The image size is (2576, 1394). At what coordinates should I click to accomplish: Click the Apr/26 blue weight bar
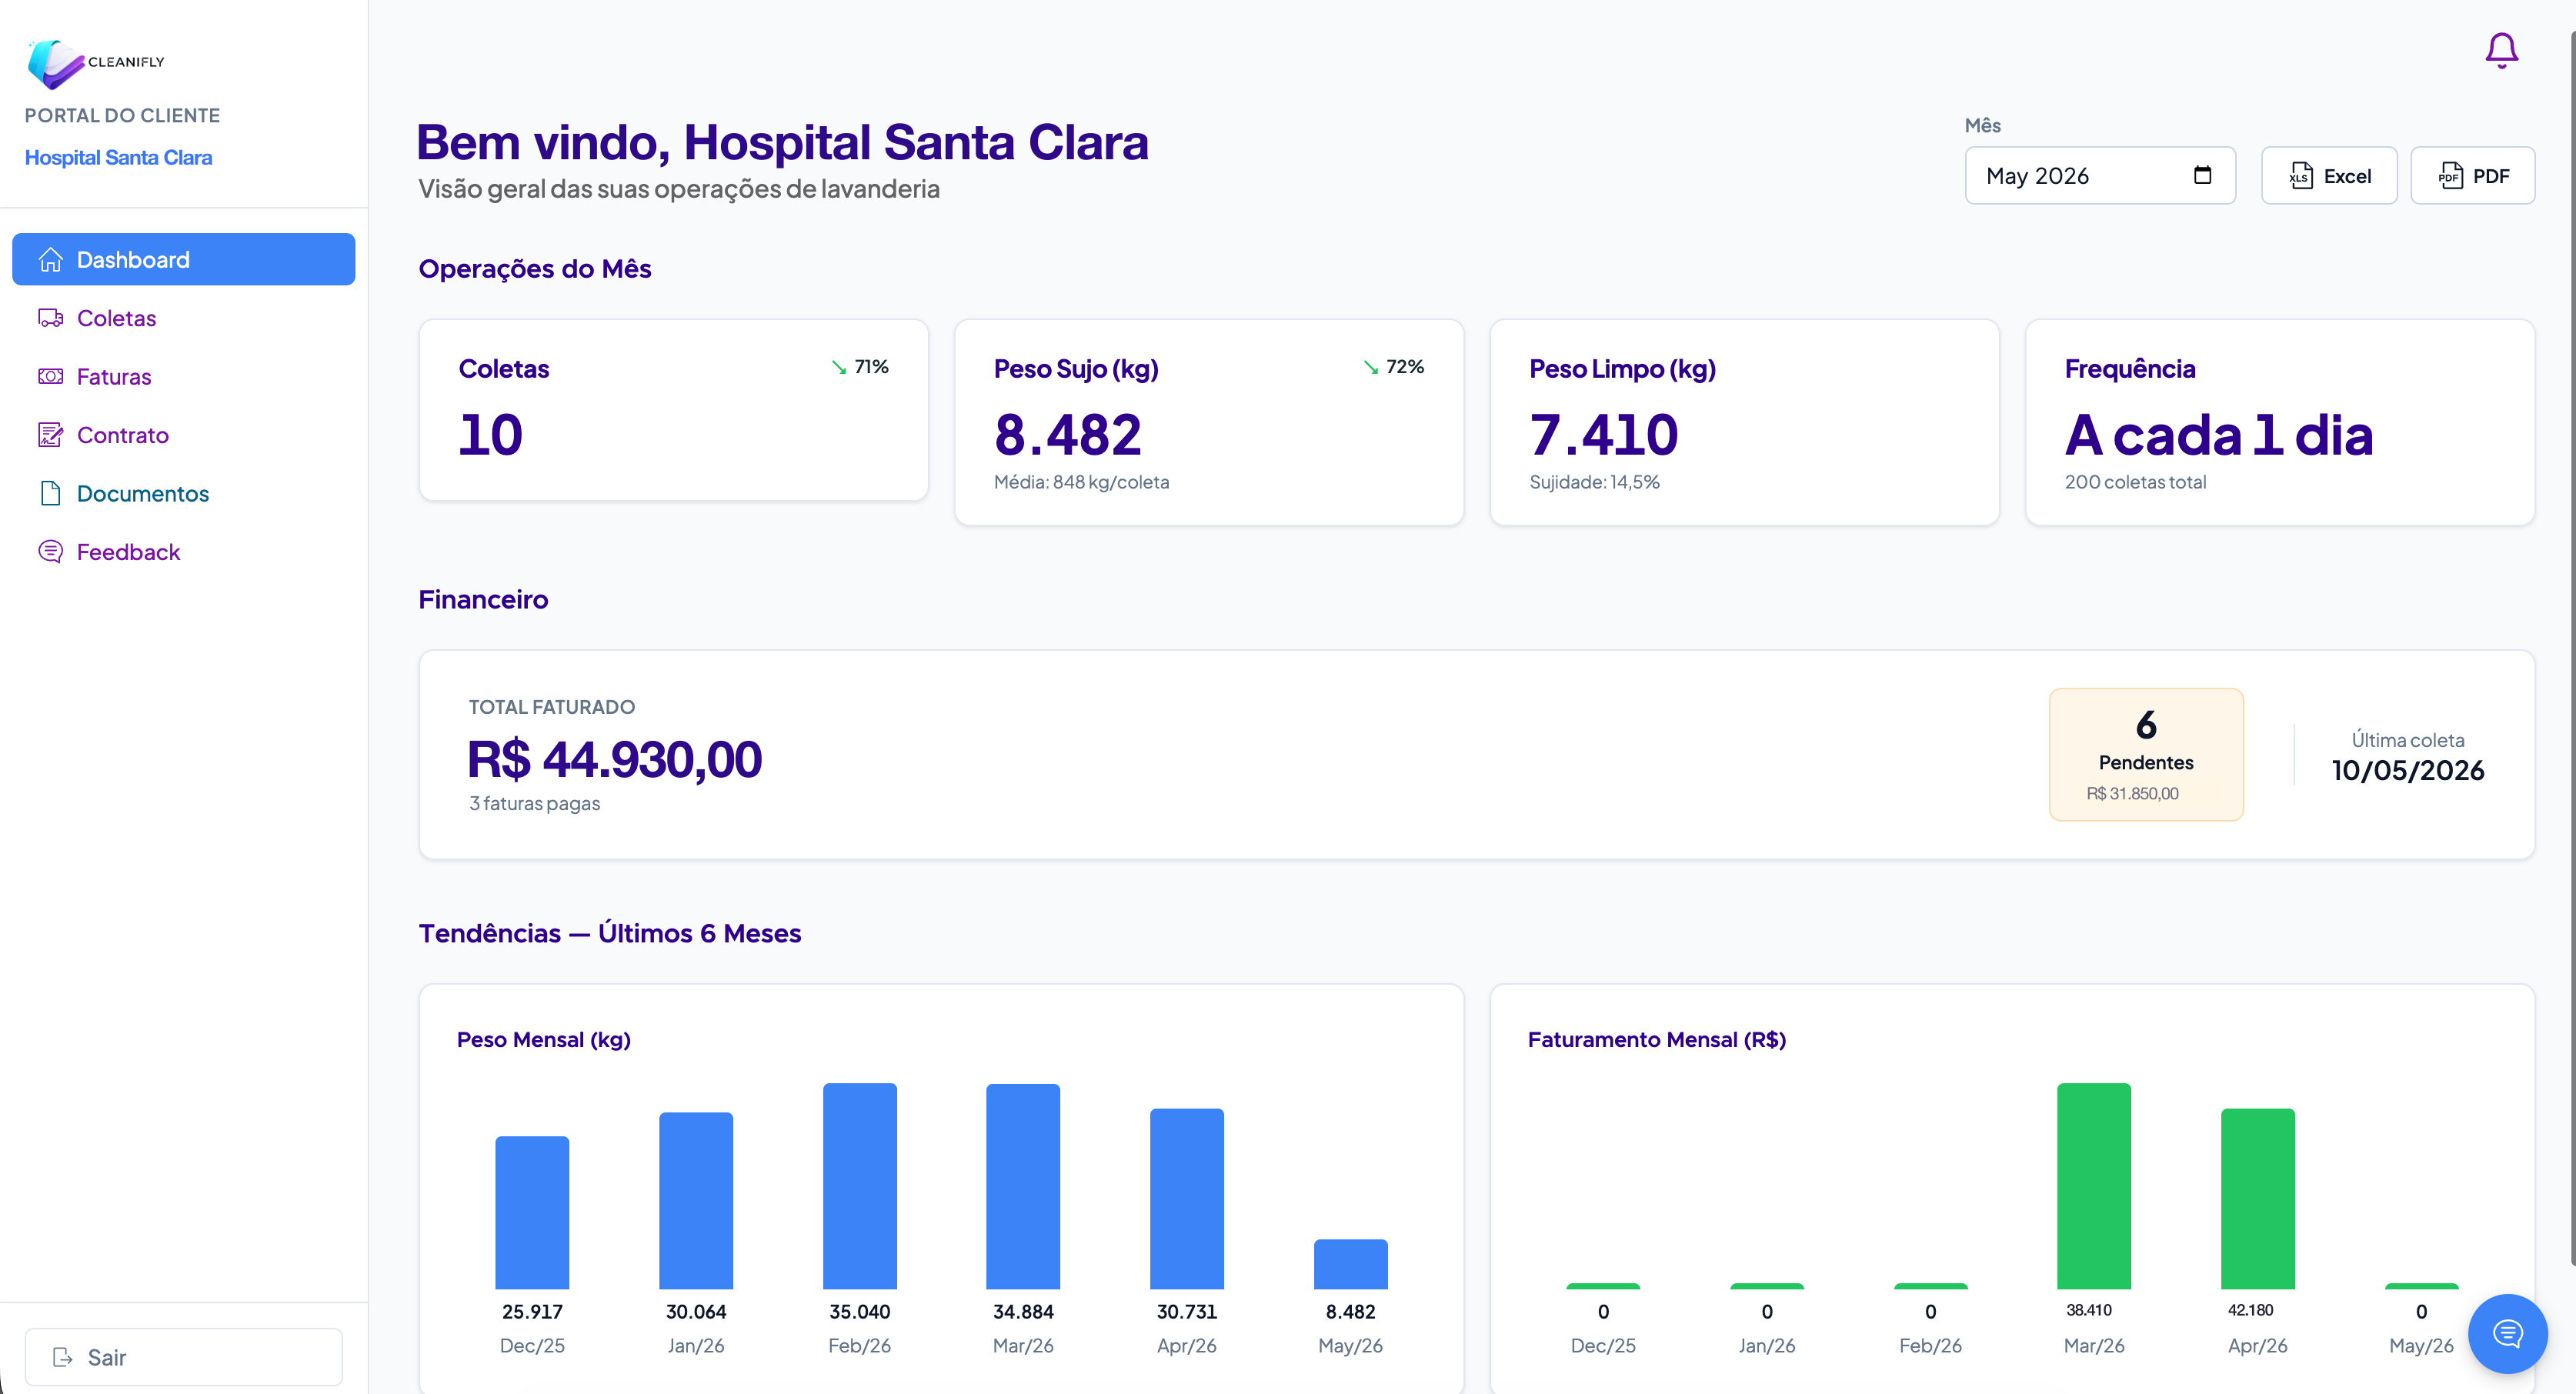pos(1187,1198)
